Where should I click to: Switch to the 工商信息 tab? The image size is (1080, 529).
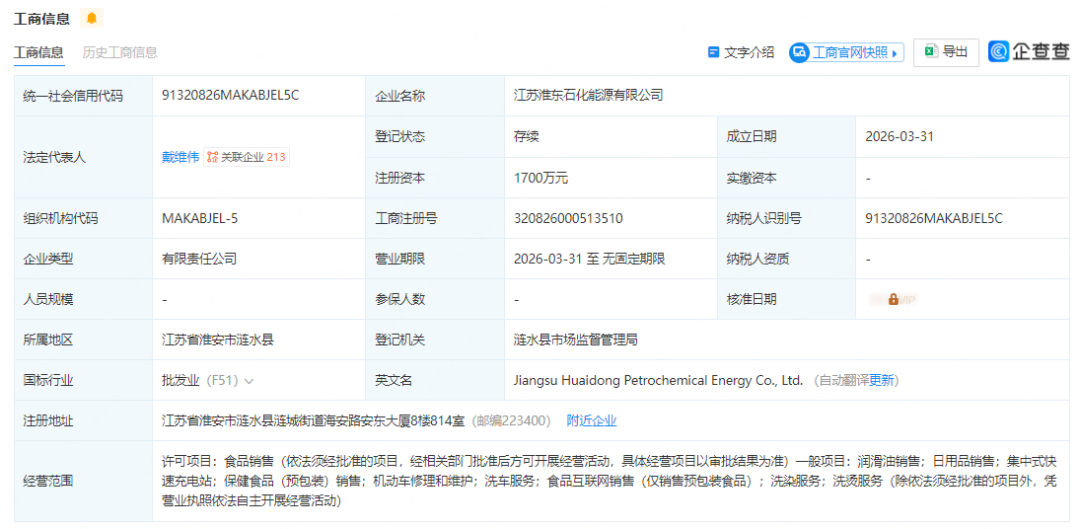click(x=39, y=52)
